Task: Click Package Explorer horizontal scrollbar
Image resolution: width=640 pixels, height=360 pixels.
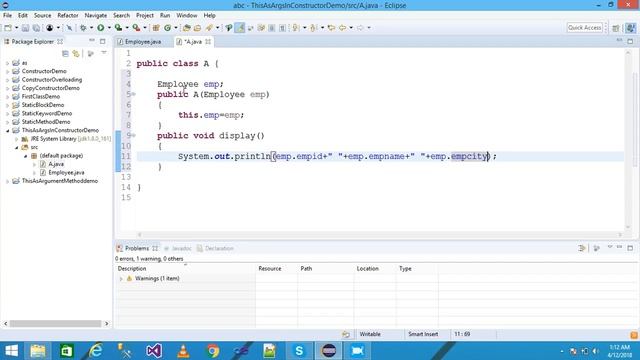Action: pyautogui.click(x=56, y=324)
